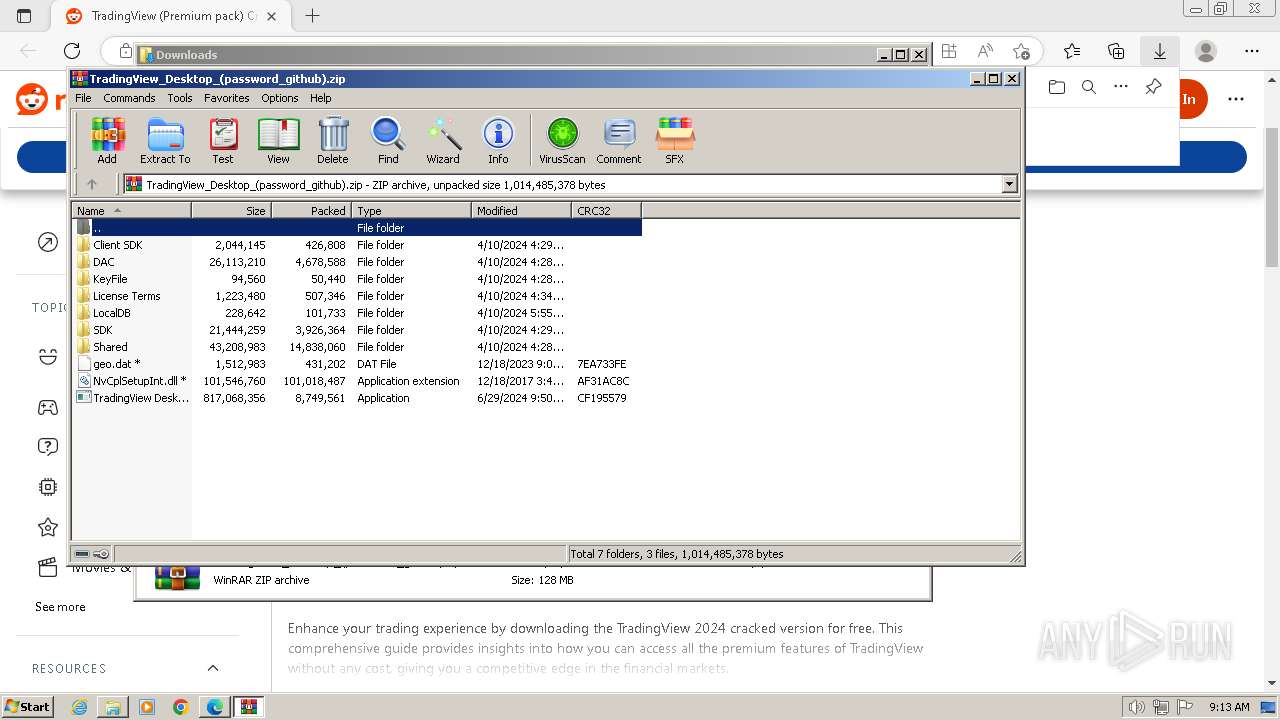
Task: Select the geo.dat file
Action: (x=357, y=364)
